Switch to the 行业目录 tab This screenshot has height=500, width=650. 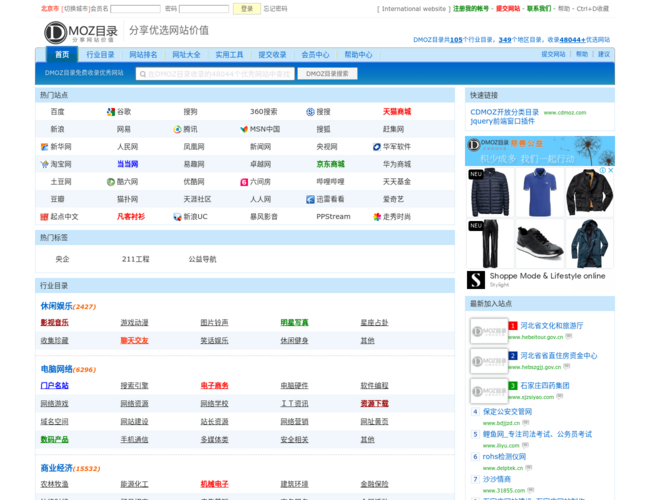(x=100, y=55)
